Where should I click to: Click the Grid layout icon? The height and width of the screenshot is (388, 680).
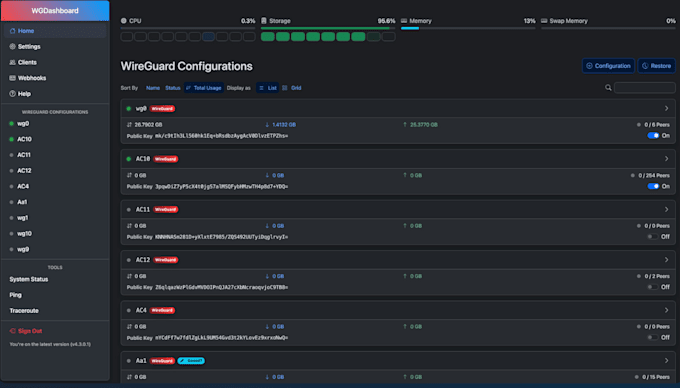click(x=284, y=88)
